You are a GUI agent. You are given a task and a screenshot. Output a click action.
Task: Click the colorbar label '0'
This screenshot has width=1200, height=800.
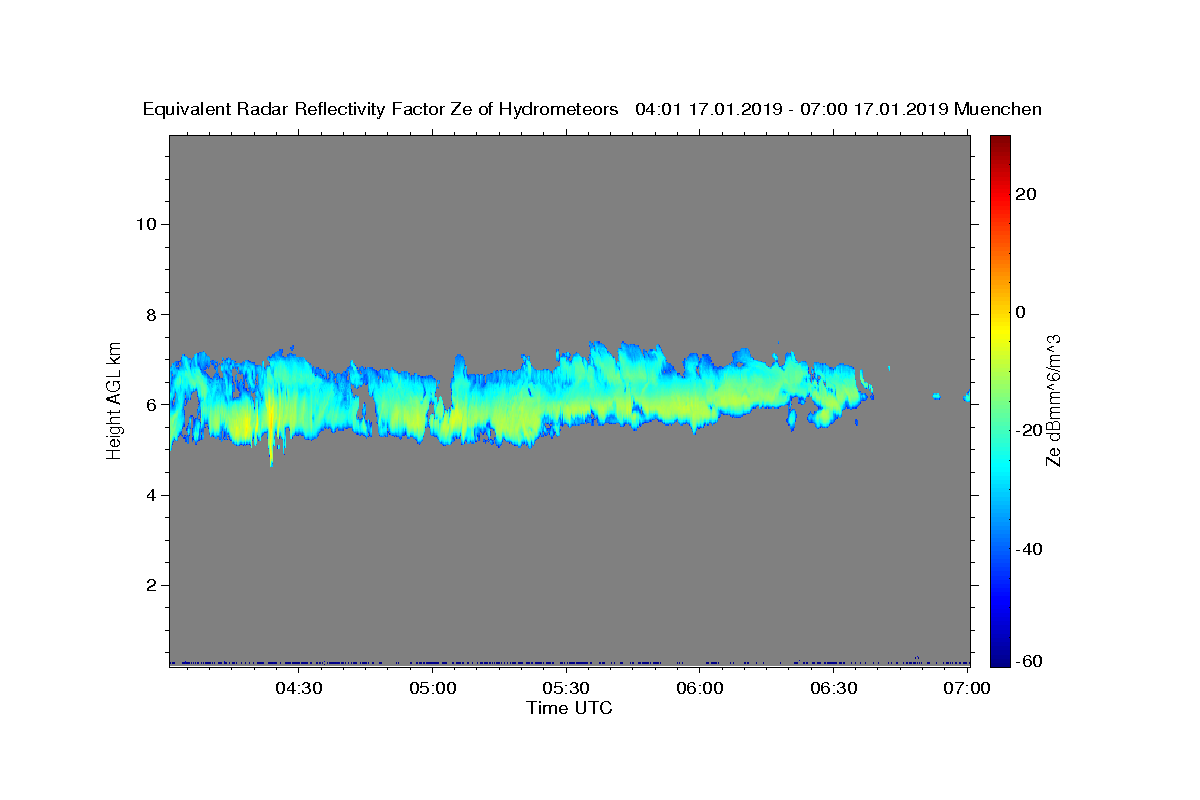tap(1020, 312)
